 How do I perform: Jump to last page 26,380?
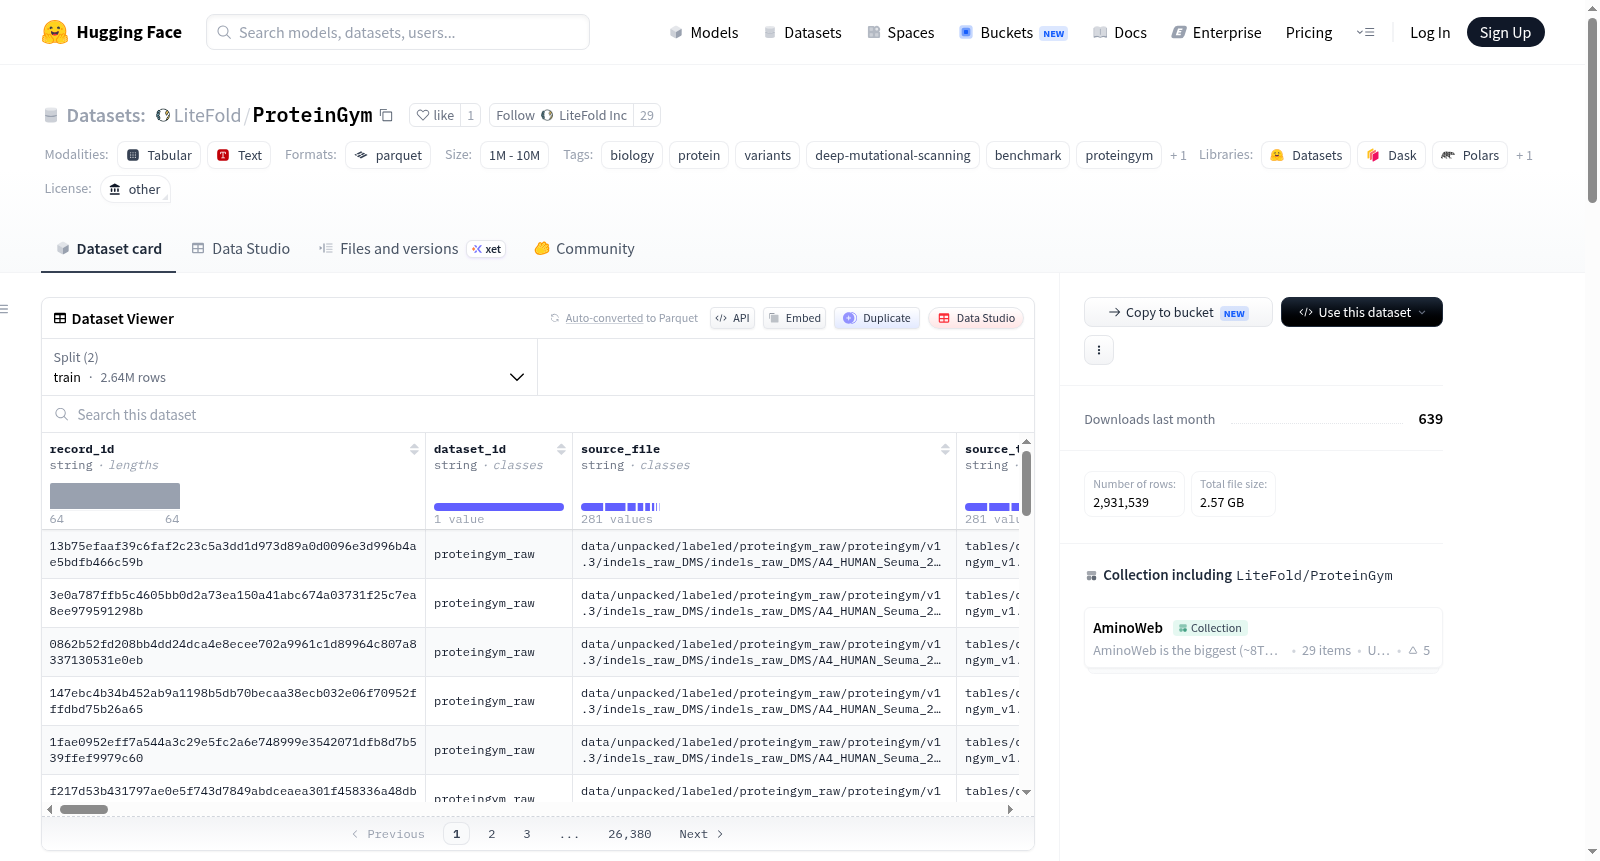[630, 834]
